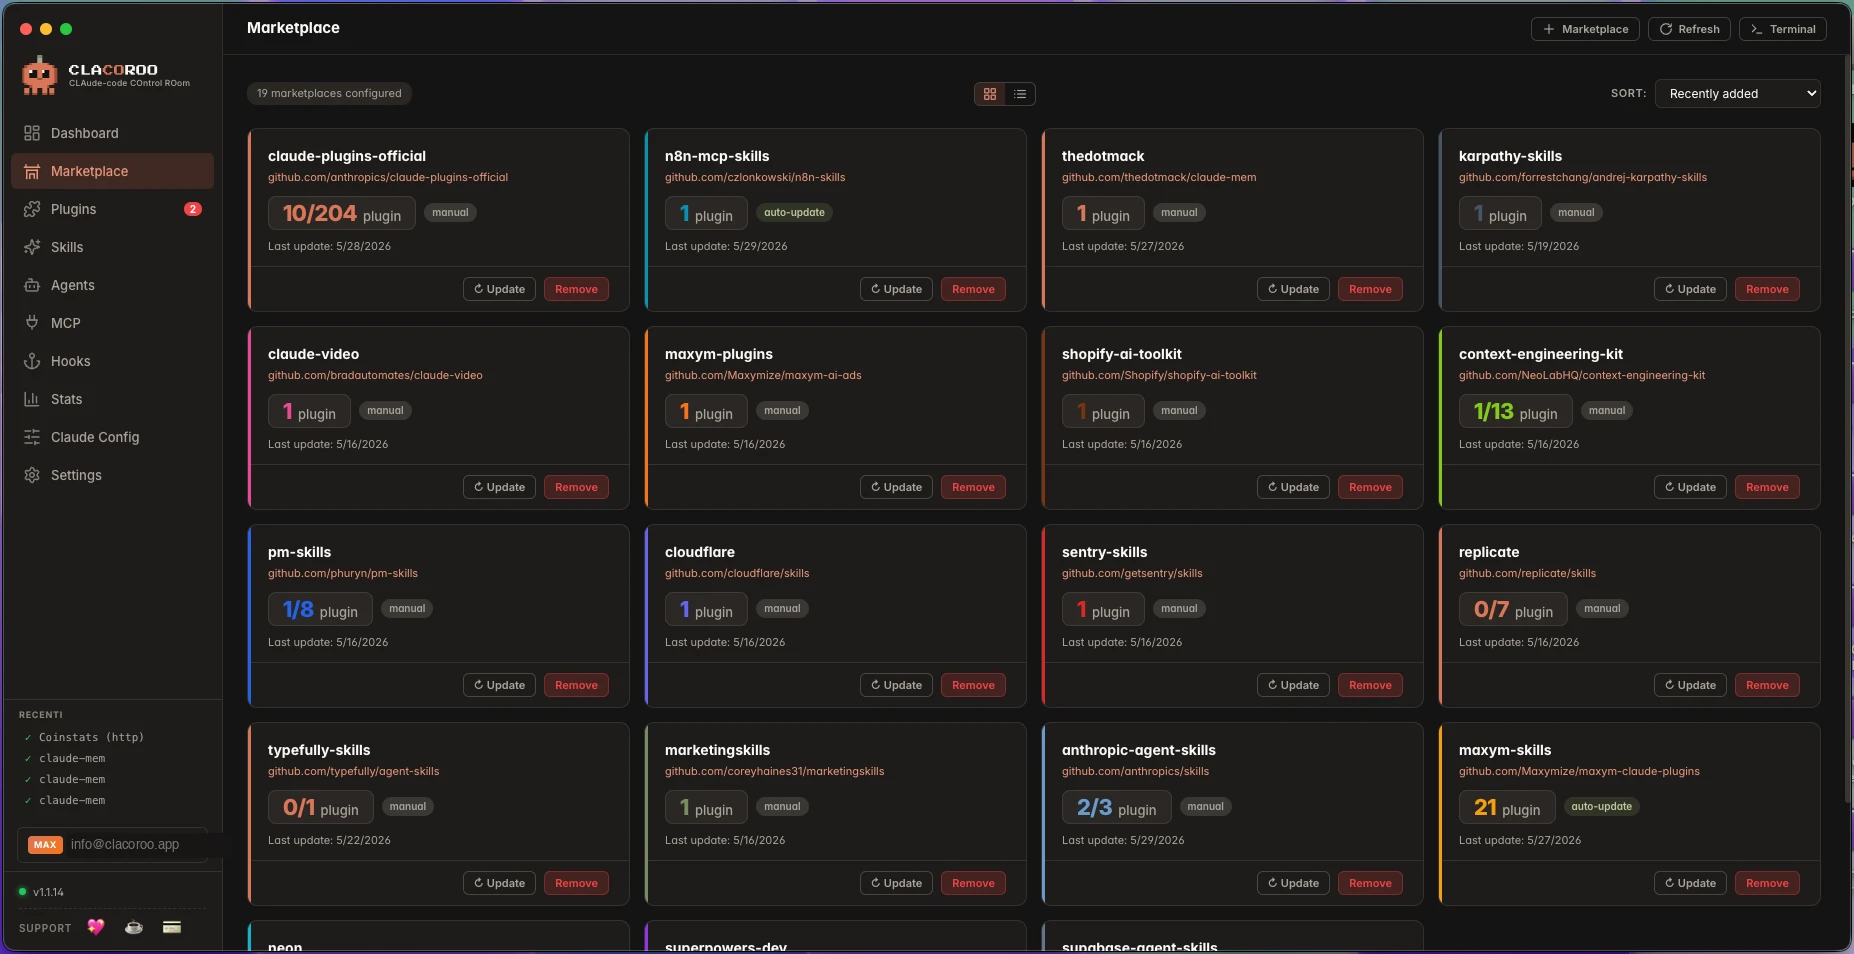Go to the Skills menu item
1854x954 pixels.
point(112,247)
